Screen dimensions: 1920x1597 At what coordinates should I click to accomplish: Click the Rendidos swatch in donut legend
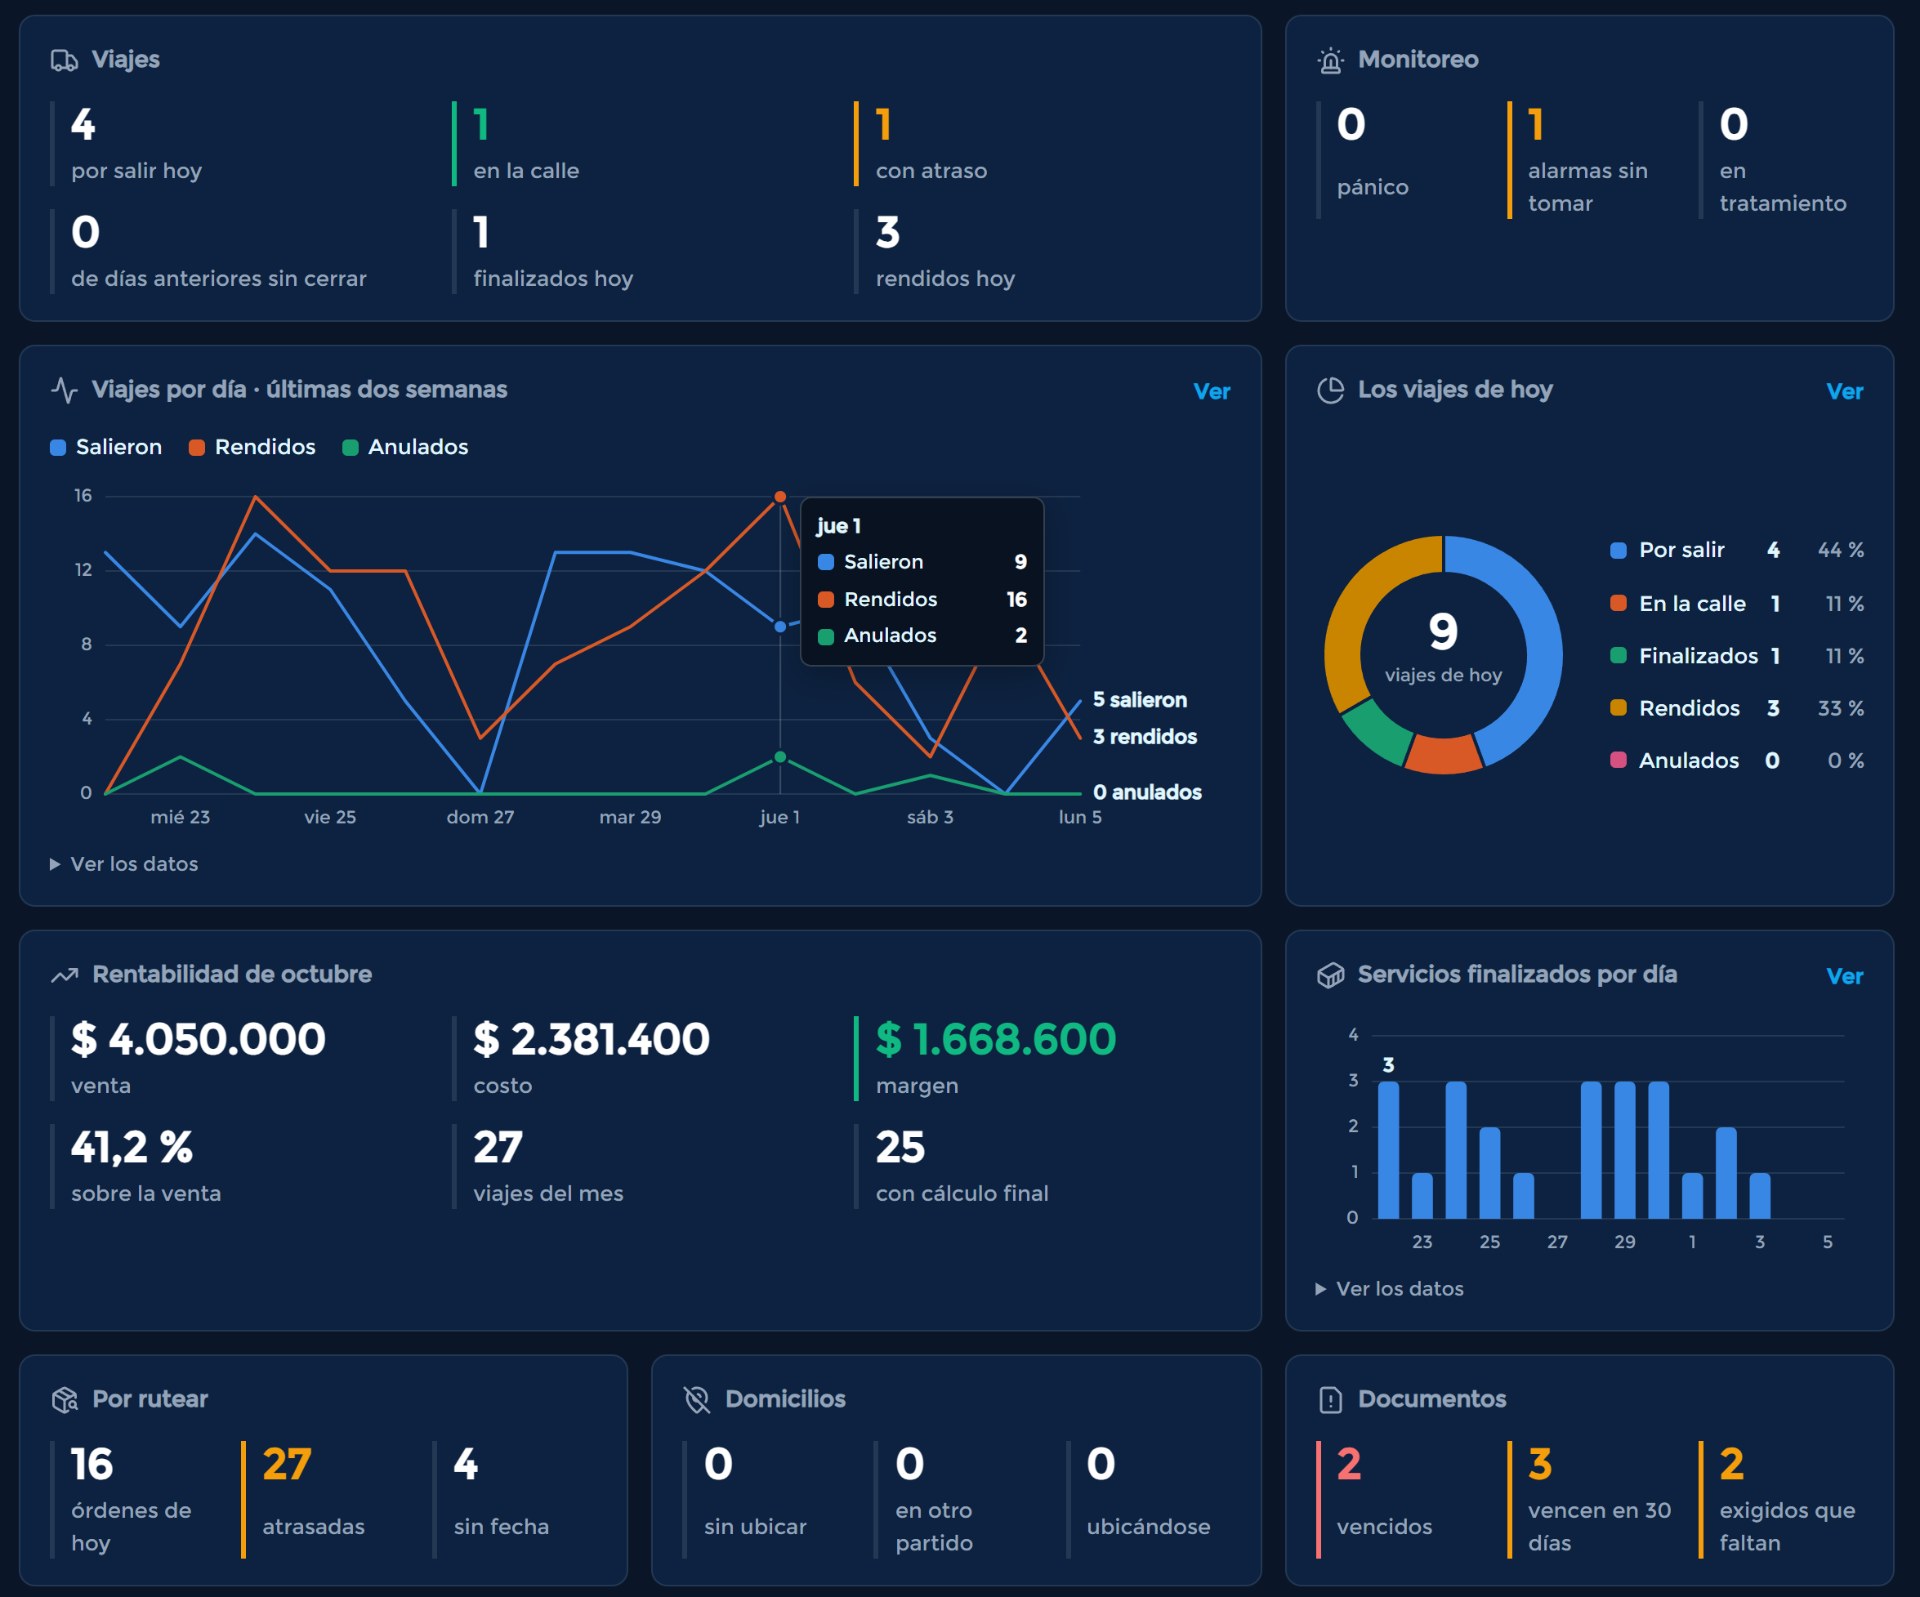[1618, 708]
